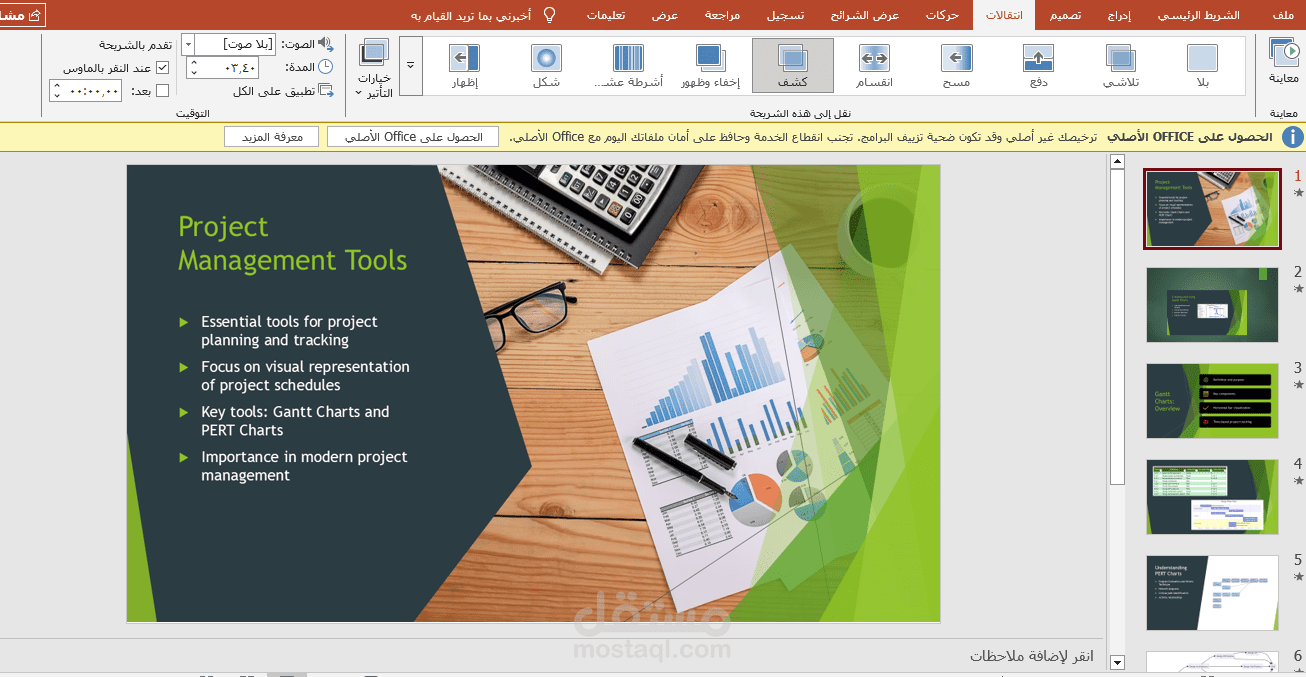Click the share (مشاركة) button

tap(22, 15)
